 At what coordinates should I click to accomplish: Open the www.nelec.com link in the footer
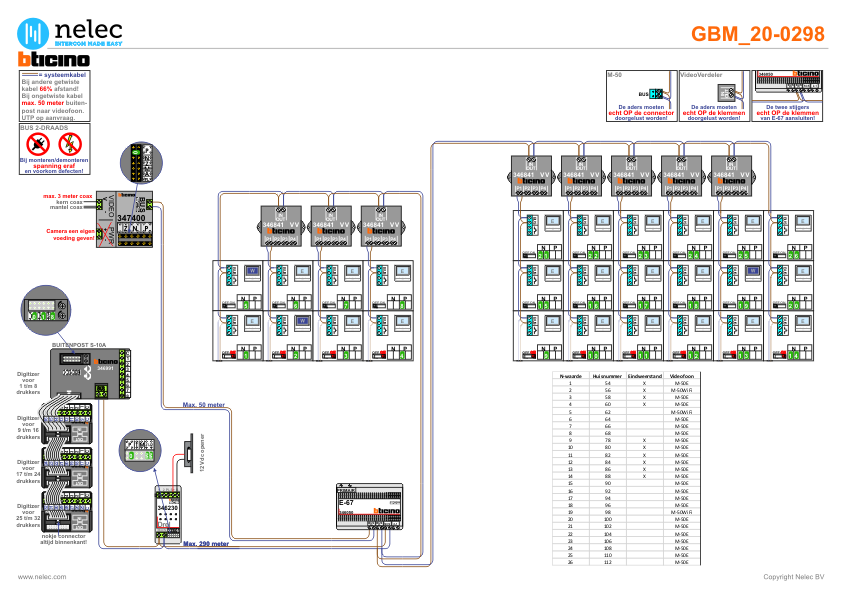point(42,577)
